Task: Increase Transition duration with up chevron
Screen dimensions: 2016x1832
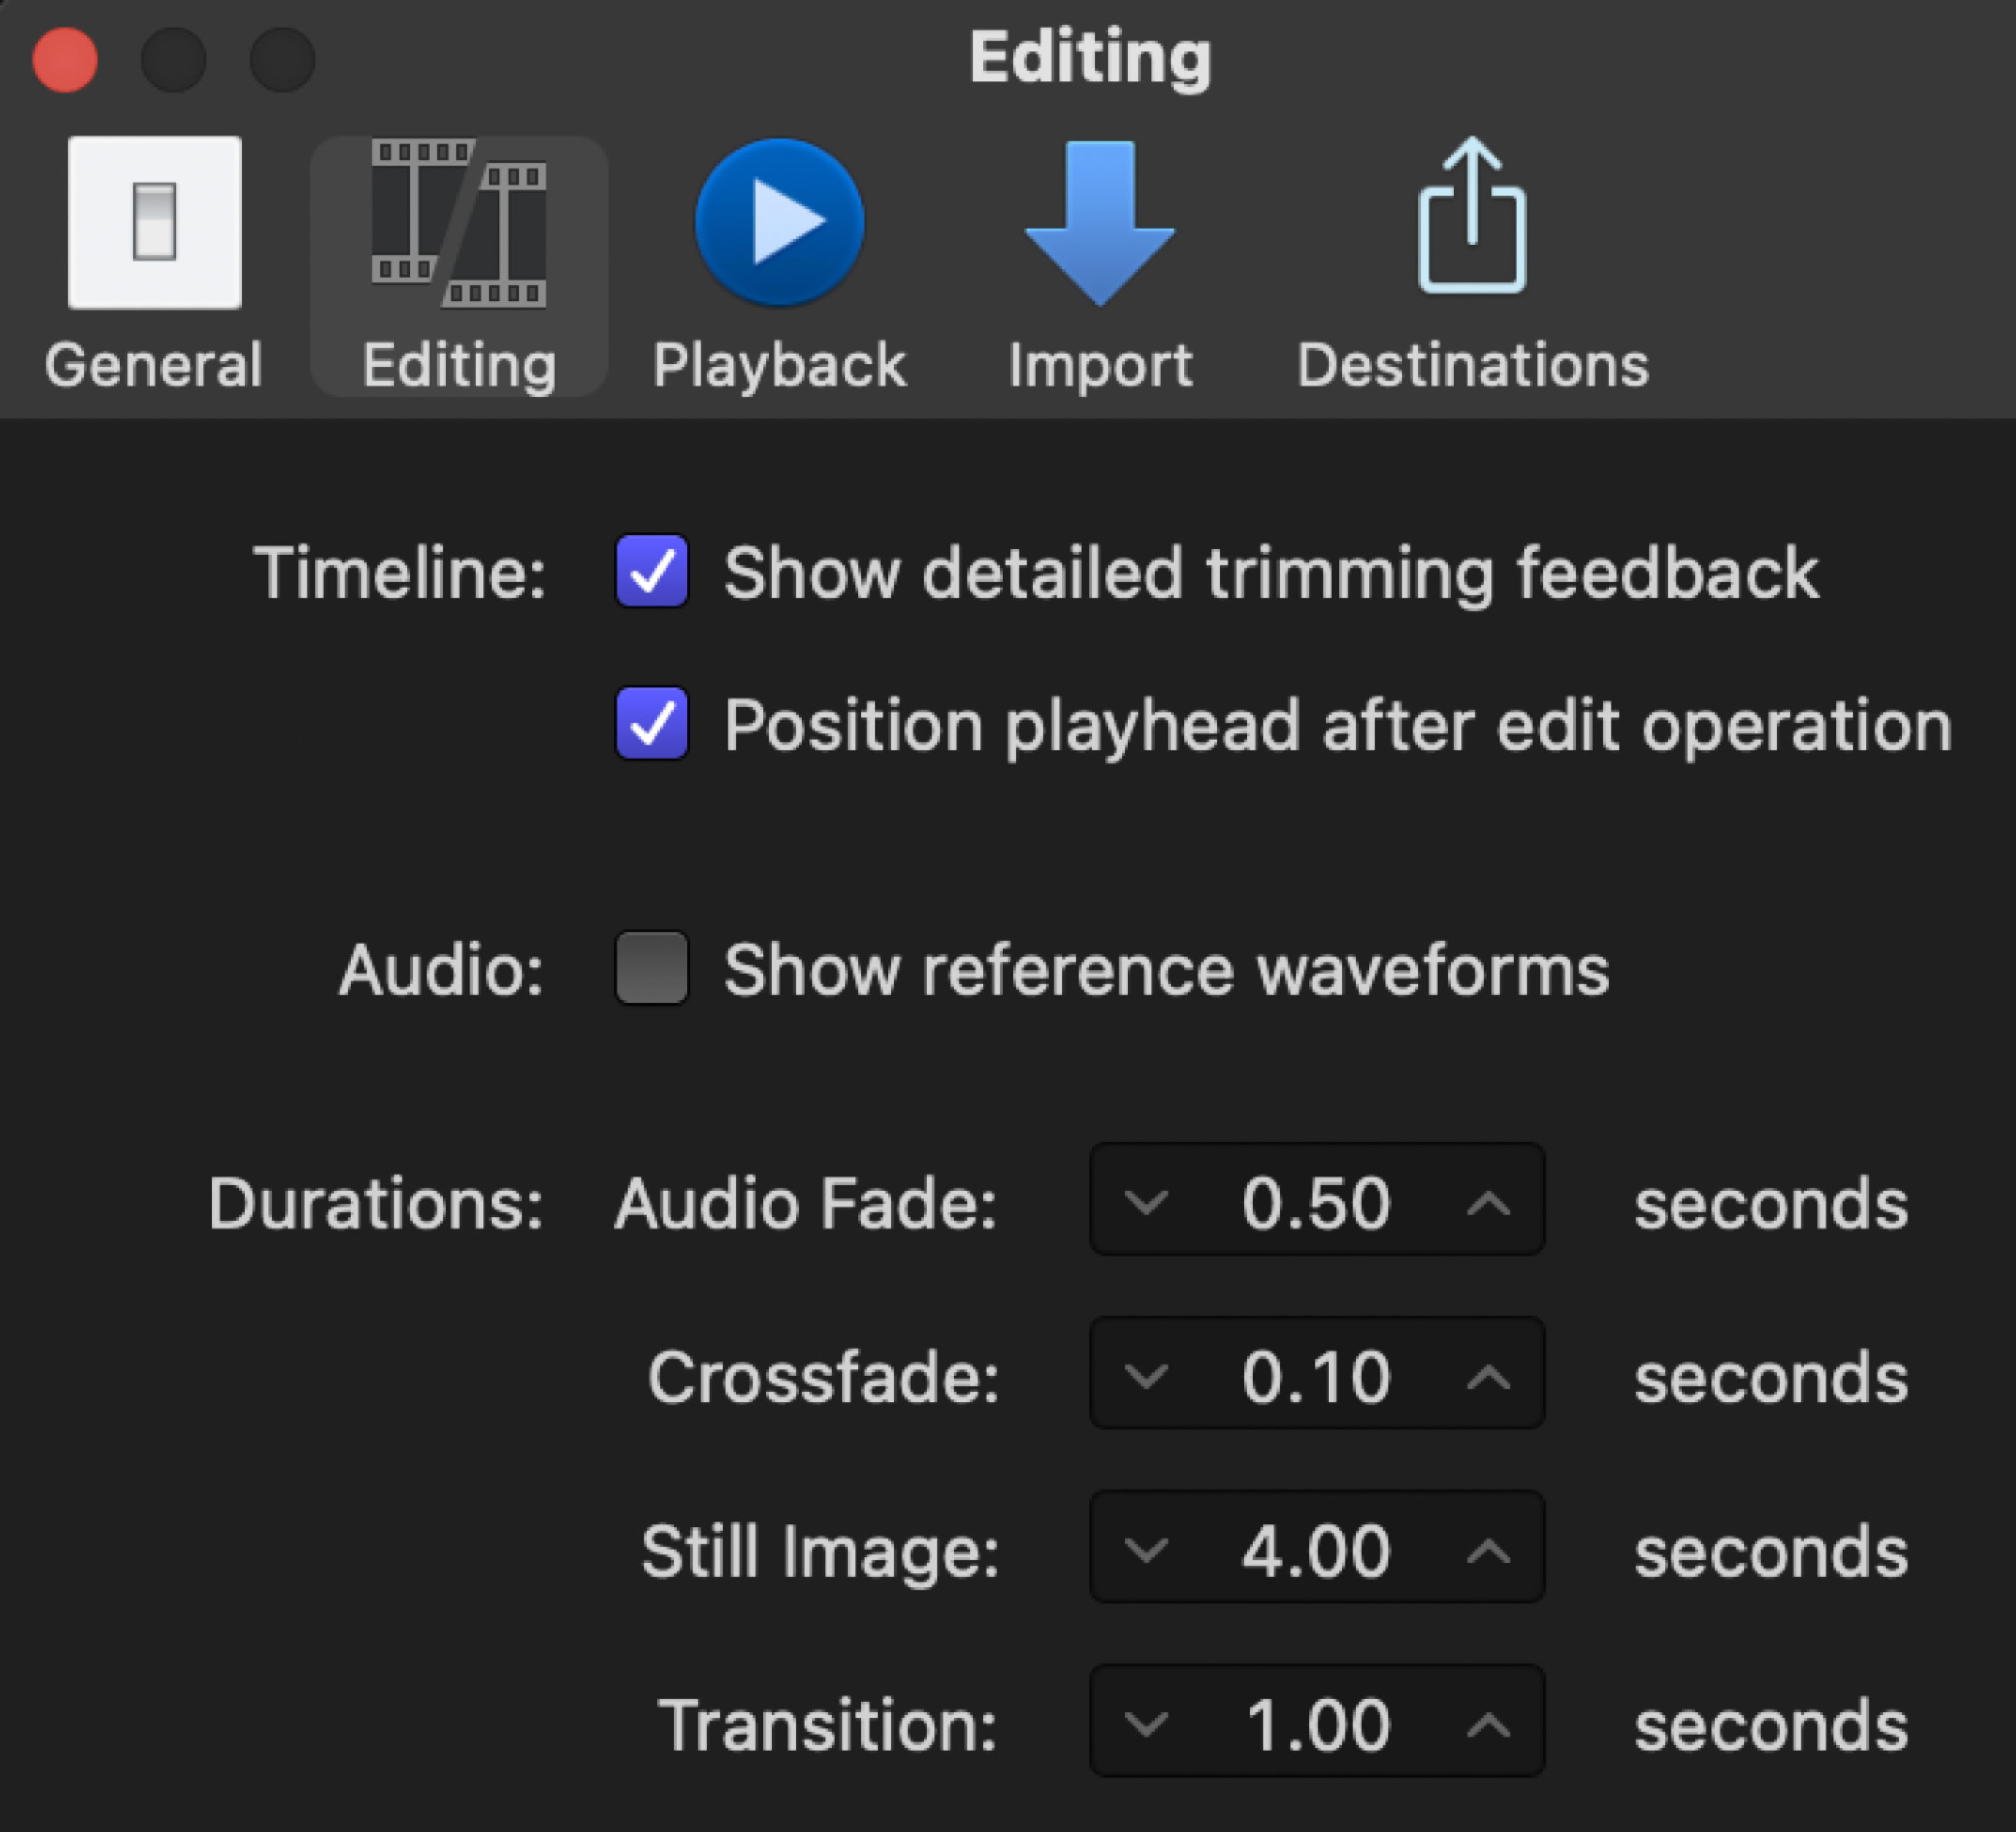Action: tap(1488, 1724)
